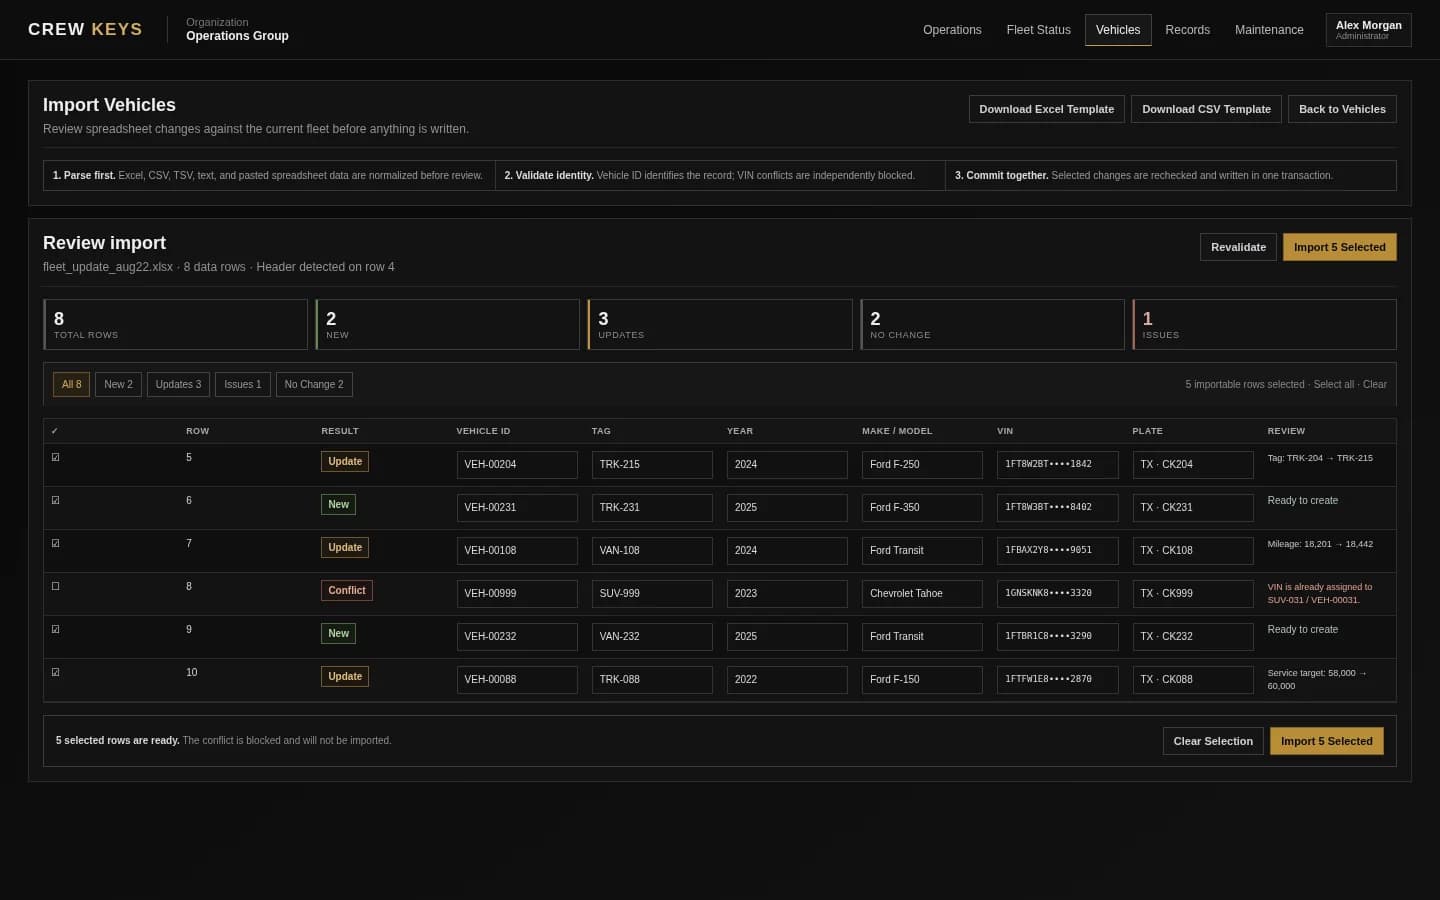Image resolution: width=1440 pixels, height=900 pixels.
Task: Click the 1 Issues summary card
Action: tap(1264, 324)
